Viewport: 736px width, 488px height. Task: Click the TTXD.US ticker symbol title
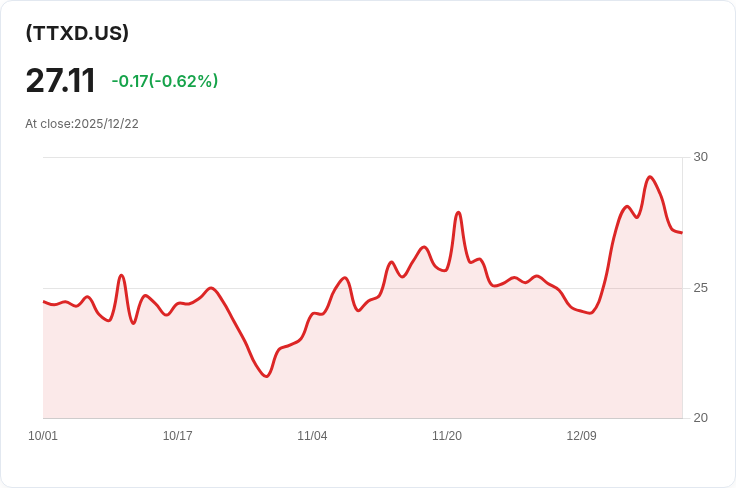pos(77,33)
